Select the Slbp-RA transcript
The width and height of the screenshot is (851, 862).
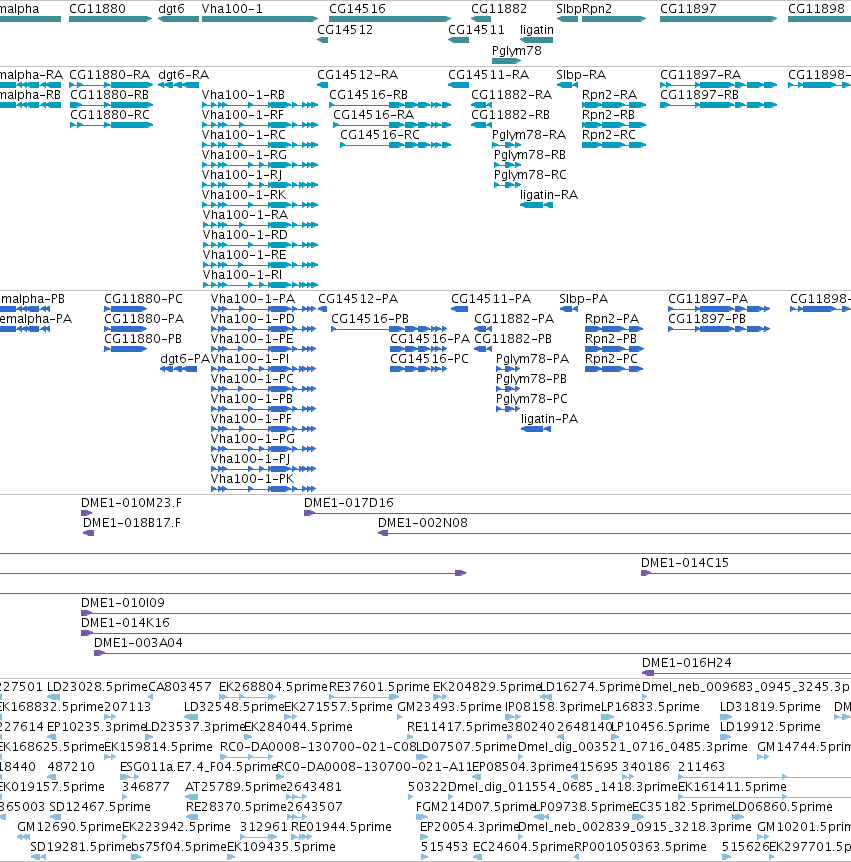pyautogui.click(x=567, y=85)
